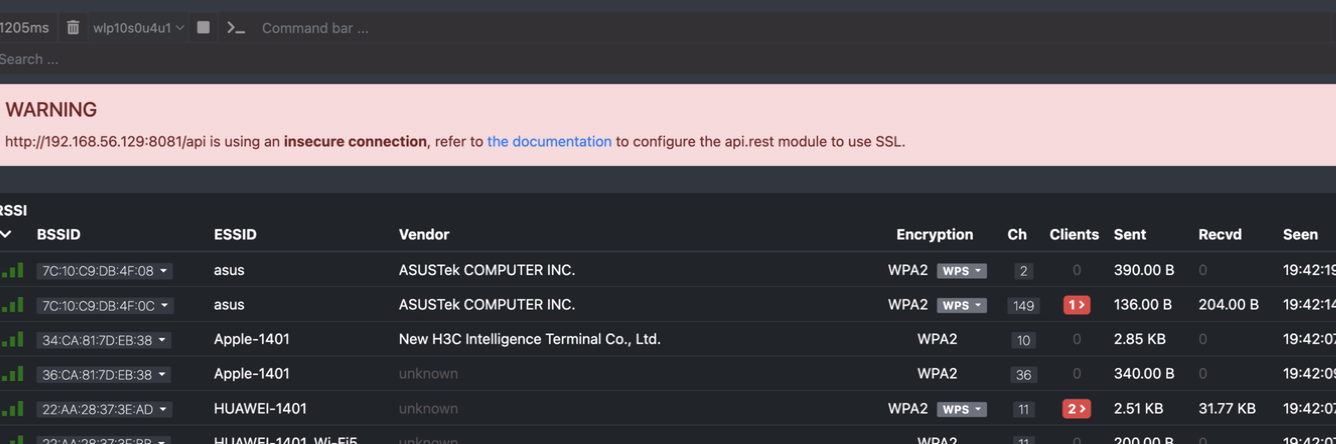Screen dimensions: 1336x444
Task: Sort by the Encryption column header
Action: tap(934, 234)
